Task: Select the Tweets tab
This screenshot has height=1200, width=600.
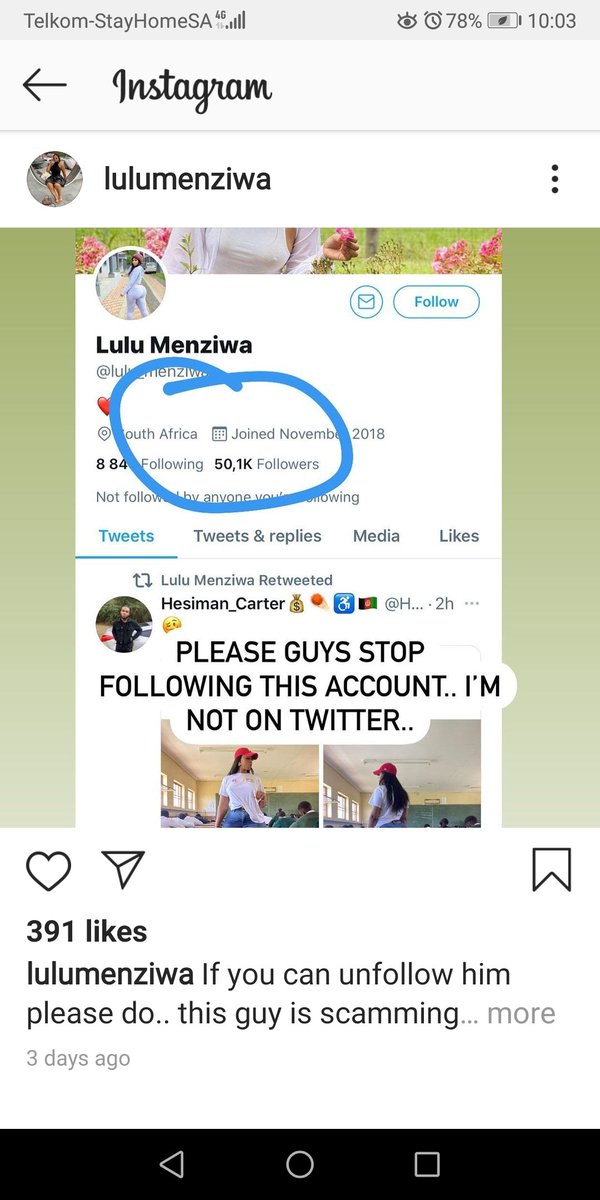Action: (x=126, y=536)
